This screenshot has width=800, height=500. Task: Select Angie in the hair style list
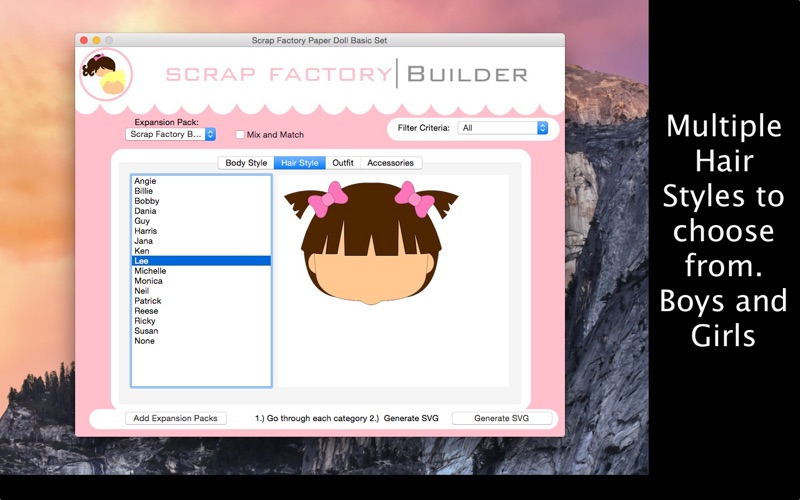click(x=201, y=181)
